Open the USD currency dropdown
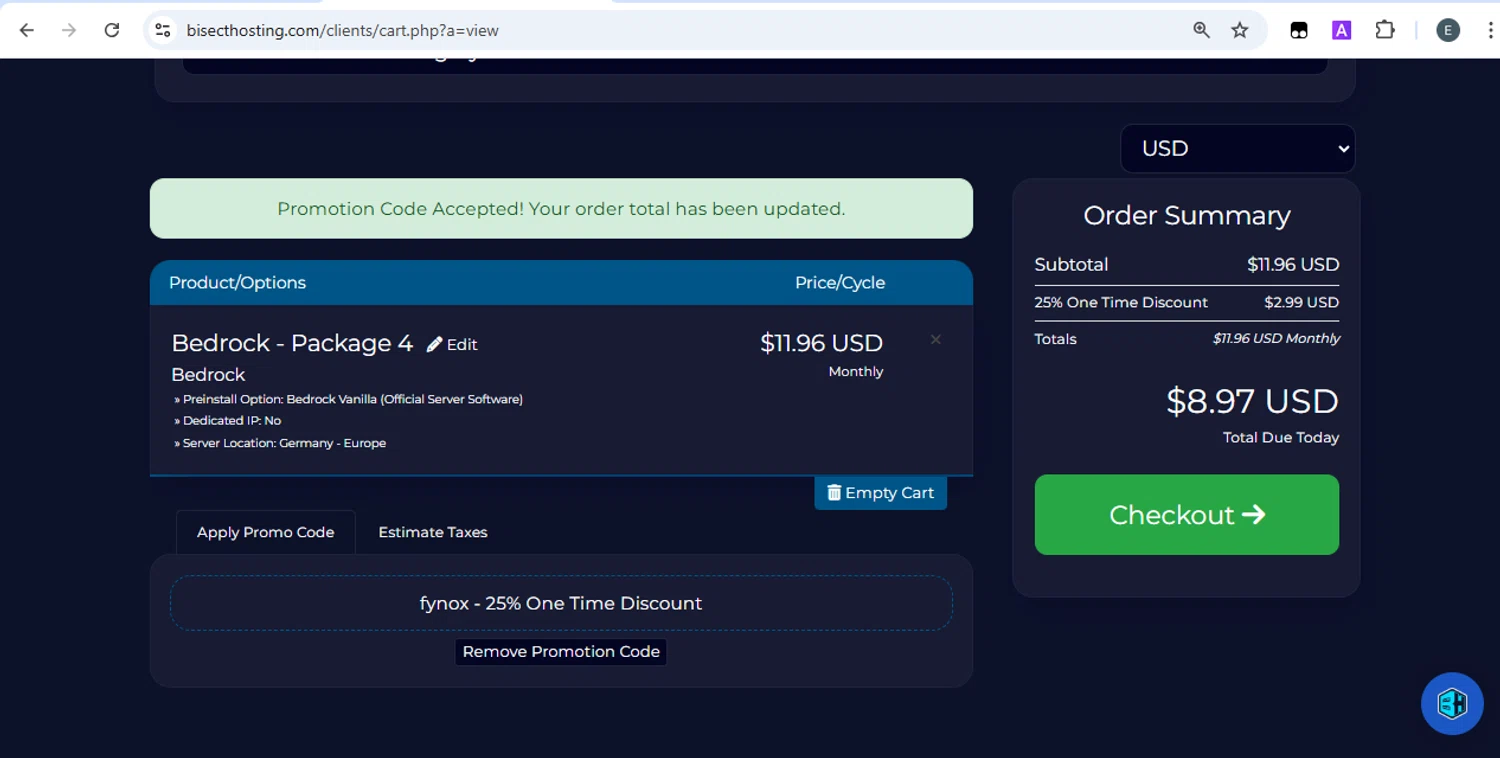The image size is (1500, 758). 1238,148
